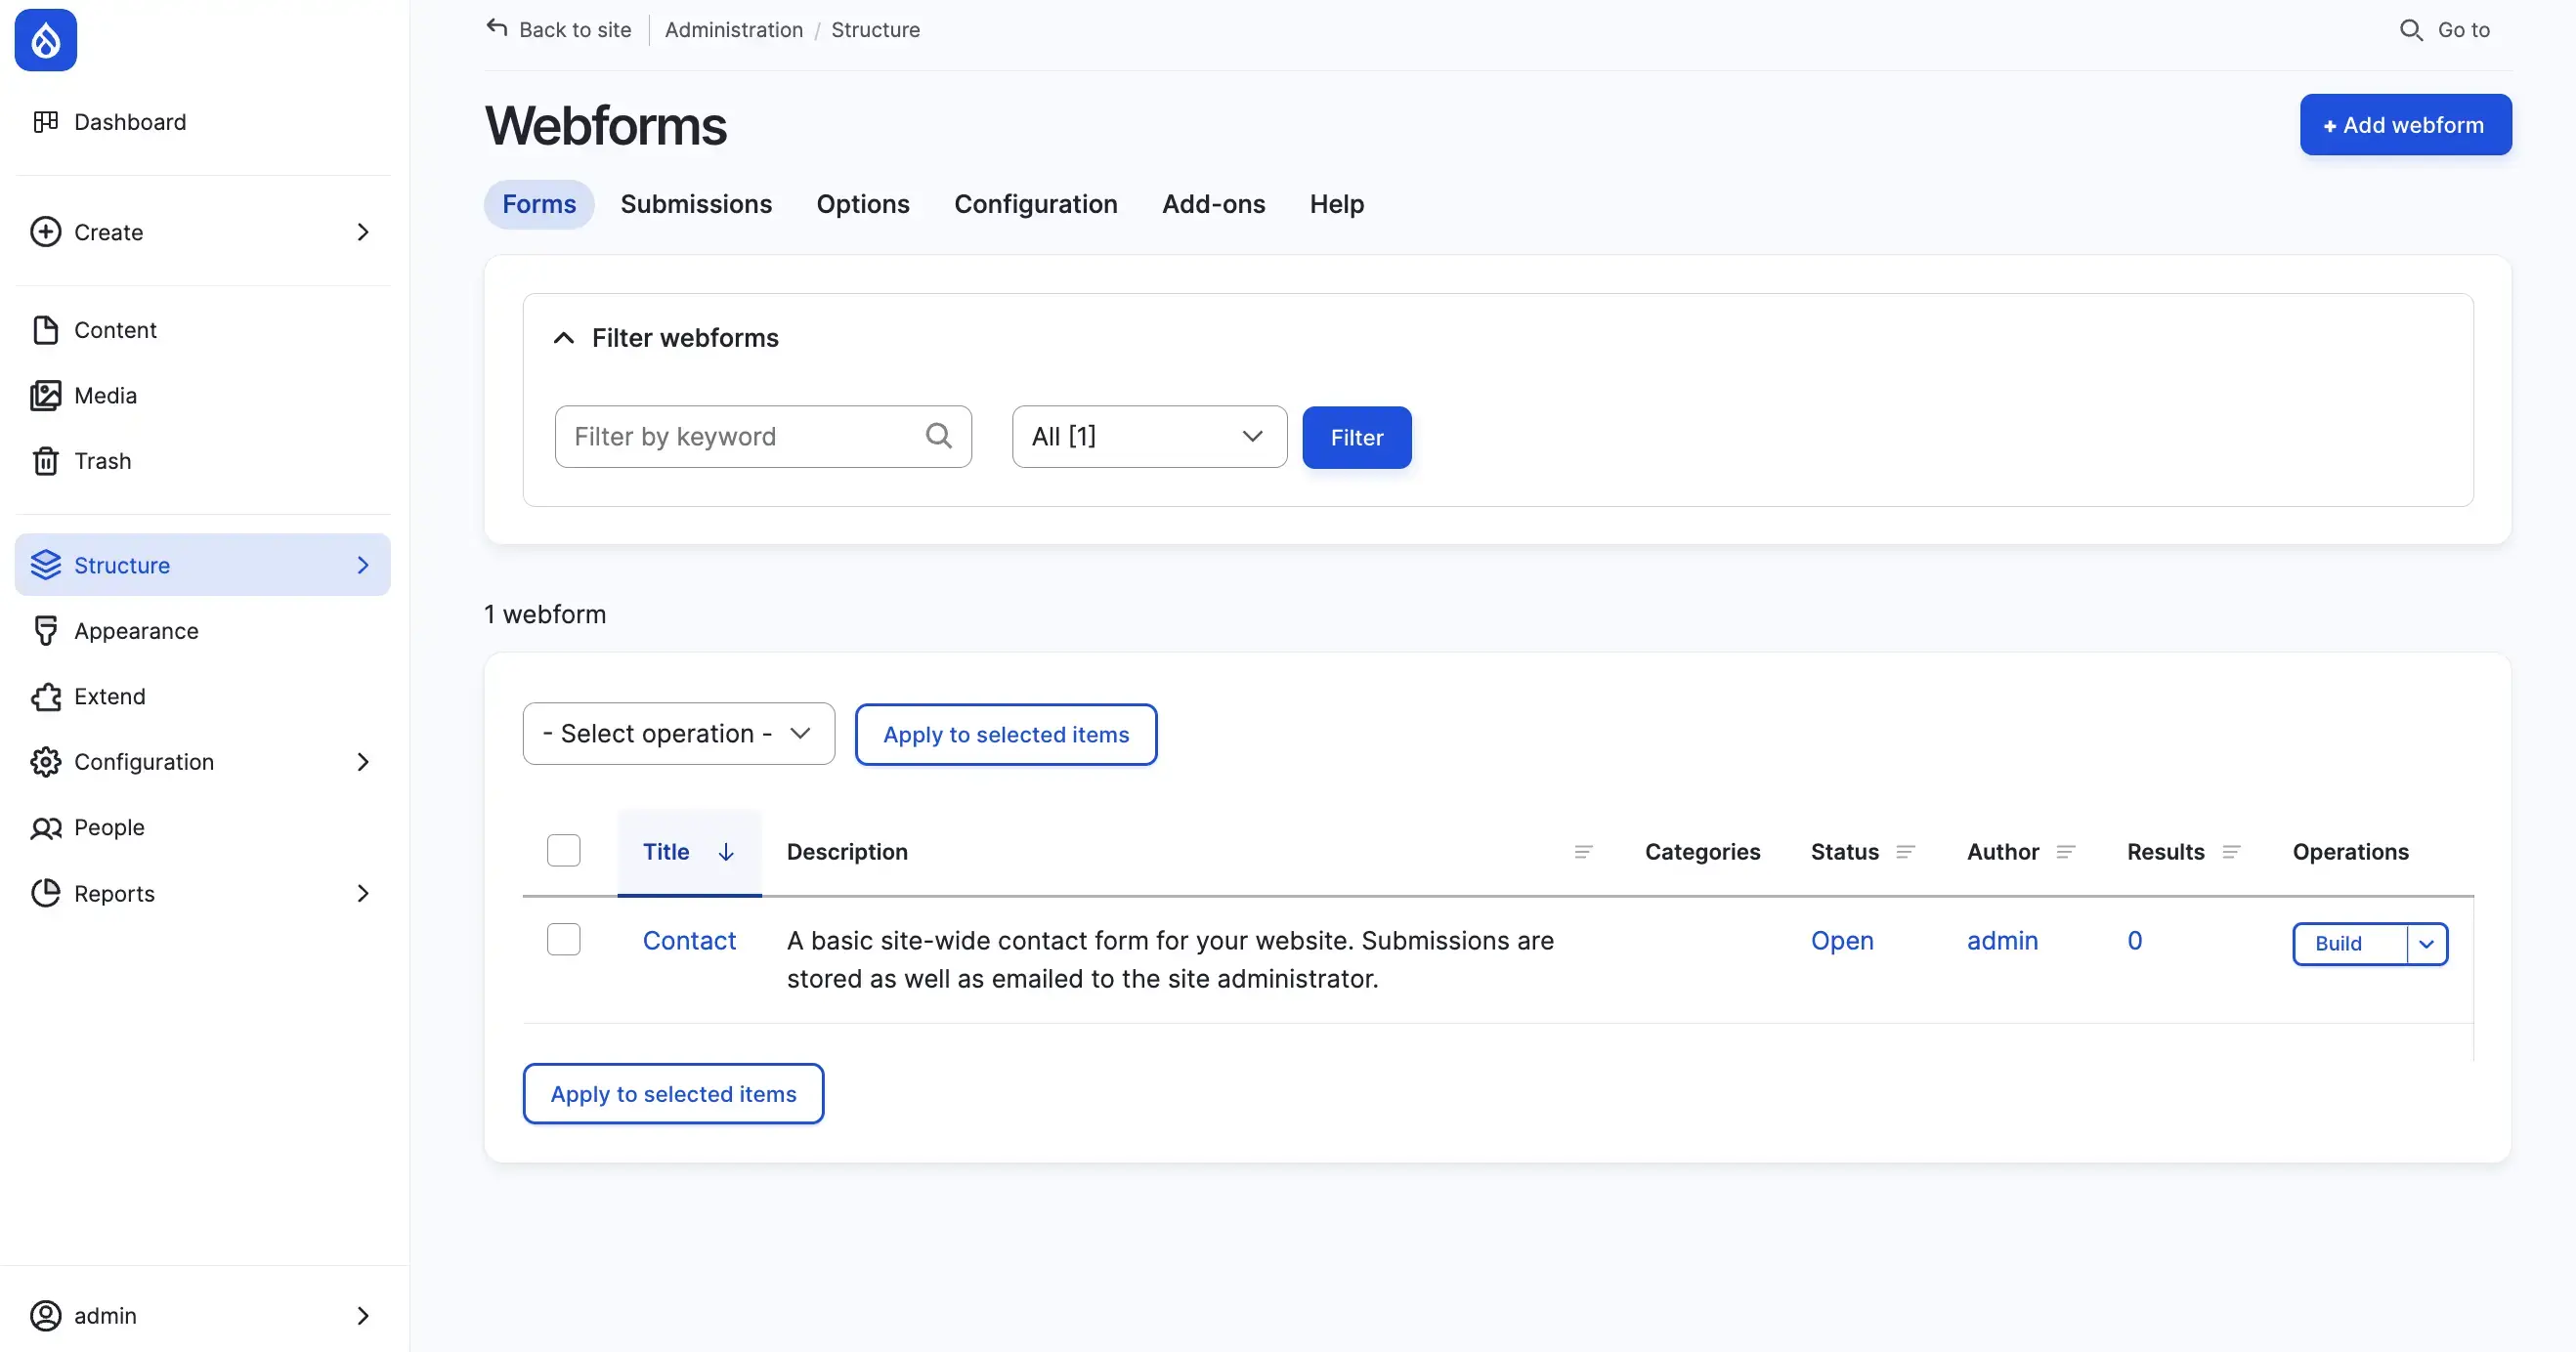Open the Select operation dropdown
The image size is (2576, 1352).
click(x=678, y=734)
